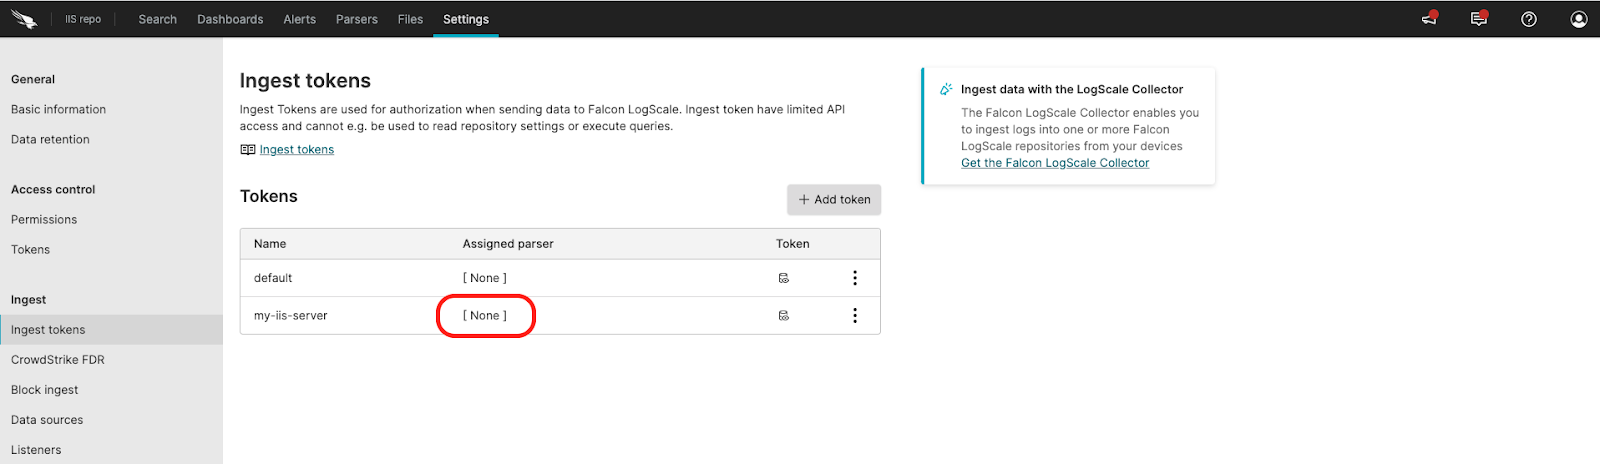This screenshot has width=1600, height=464.
Task: Open the user account profile icon
Action: click(x=1579, y=19)
